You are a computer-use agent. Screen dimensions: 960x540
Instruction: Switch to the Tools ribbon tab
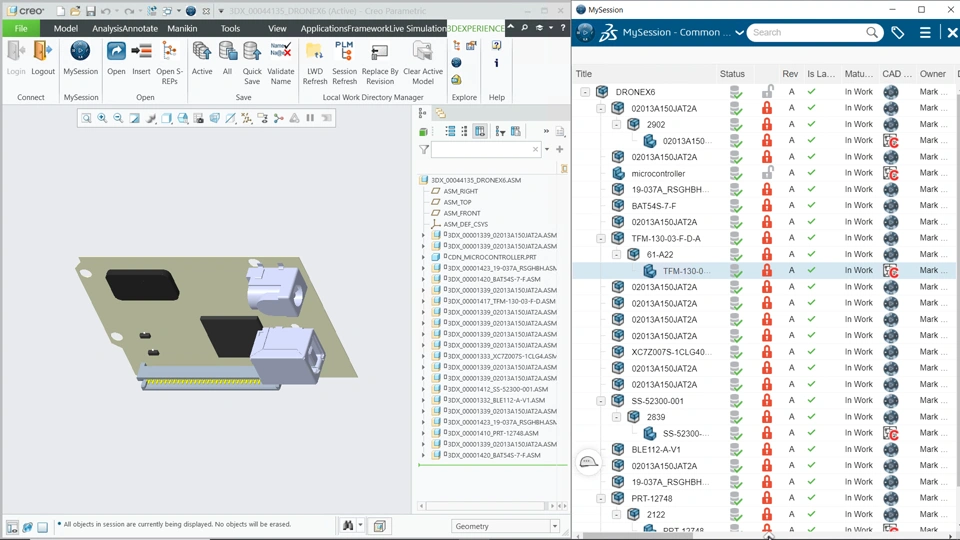click(x=230, y=28)
